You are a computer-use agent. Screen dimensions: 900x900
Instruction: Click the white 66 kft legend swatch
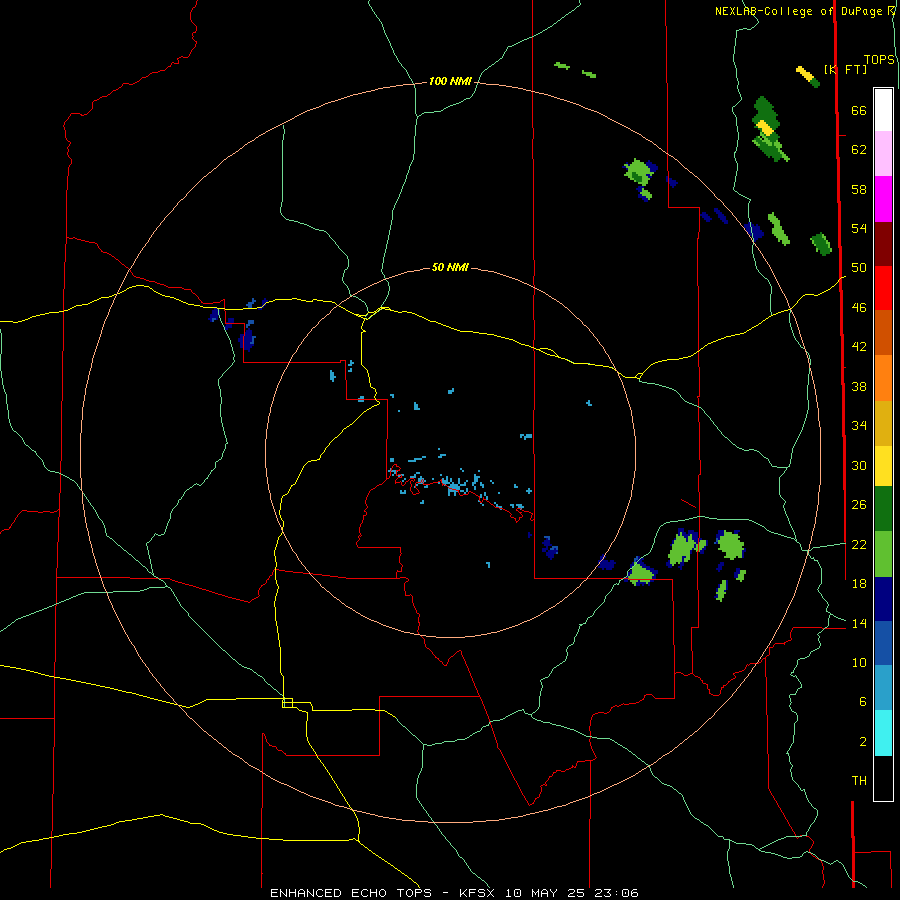[x=883, y=110]
